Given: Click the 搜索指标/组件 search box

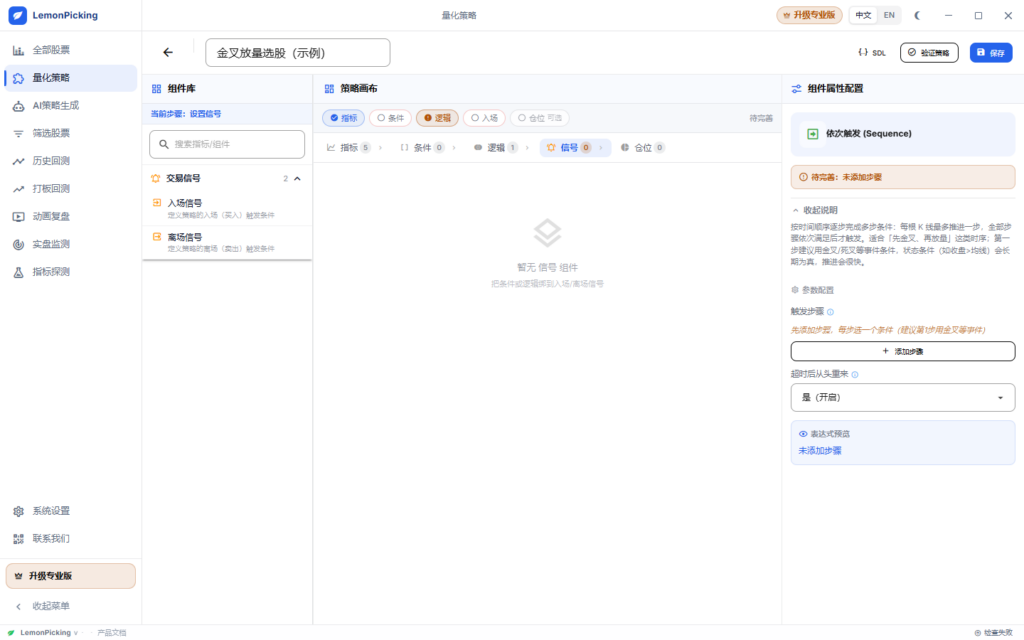Looking at the screenshot, I should pyautogui.click(x=227, y=144).
